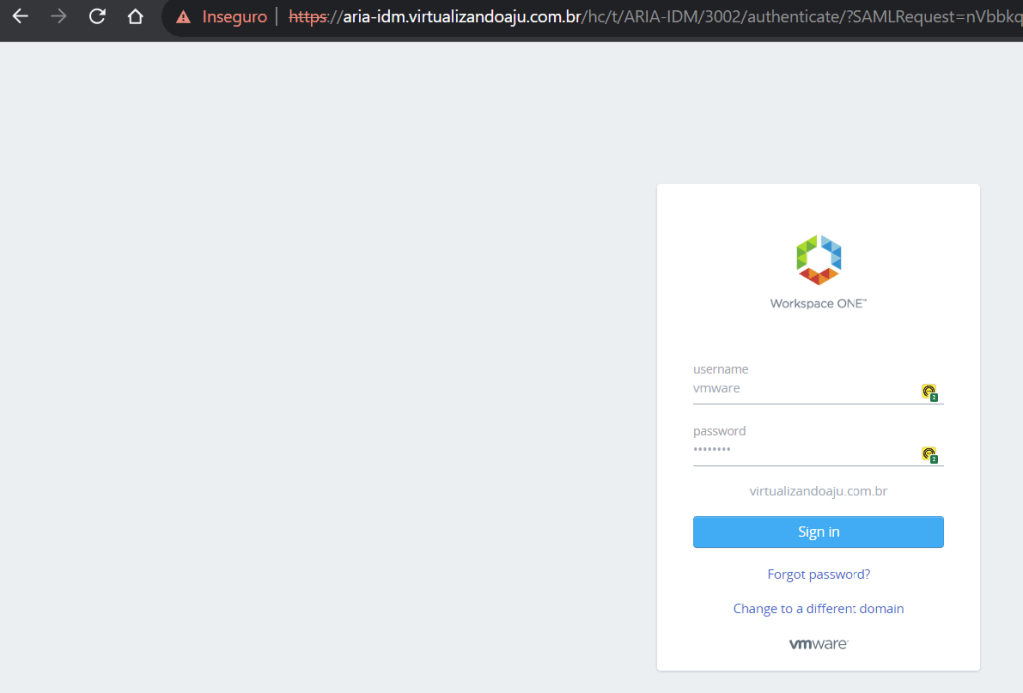
Task: Click the 'password' field label
Action: pos(719,431)
